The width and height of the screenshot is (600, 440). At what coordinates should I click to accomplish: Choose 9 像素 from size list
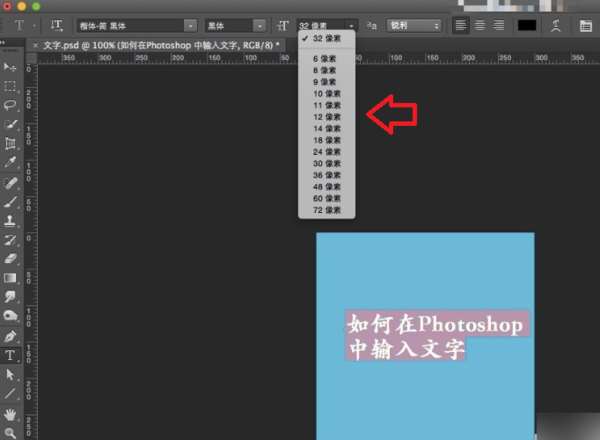[x=327, y=82]
